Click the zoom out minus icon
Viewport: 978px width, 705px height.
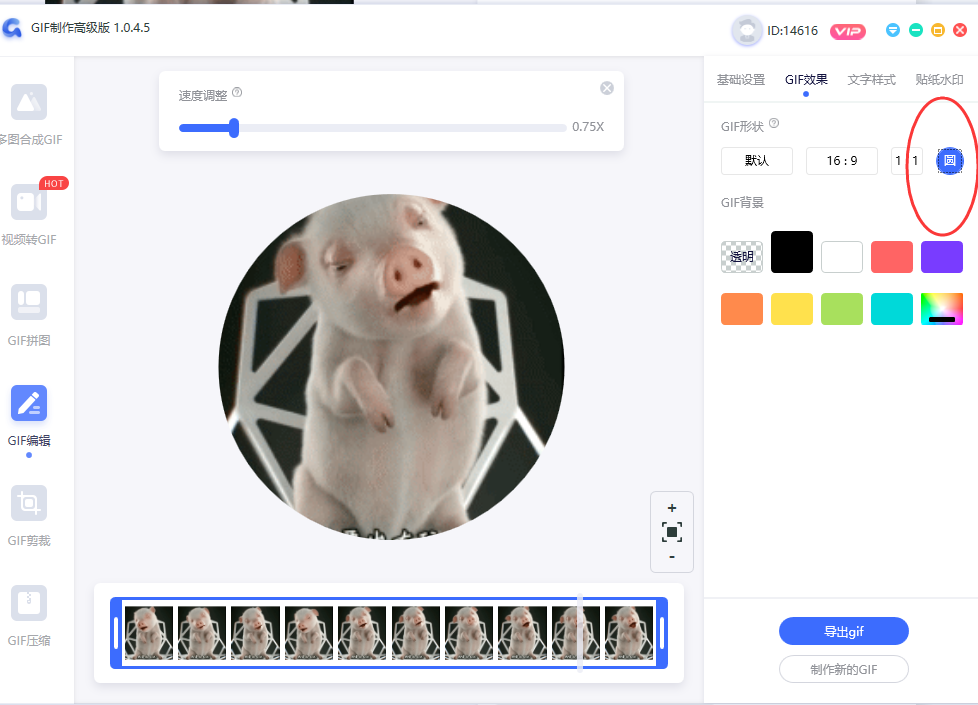pyautogui.click(x=672, y=557)
